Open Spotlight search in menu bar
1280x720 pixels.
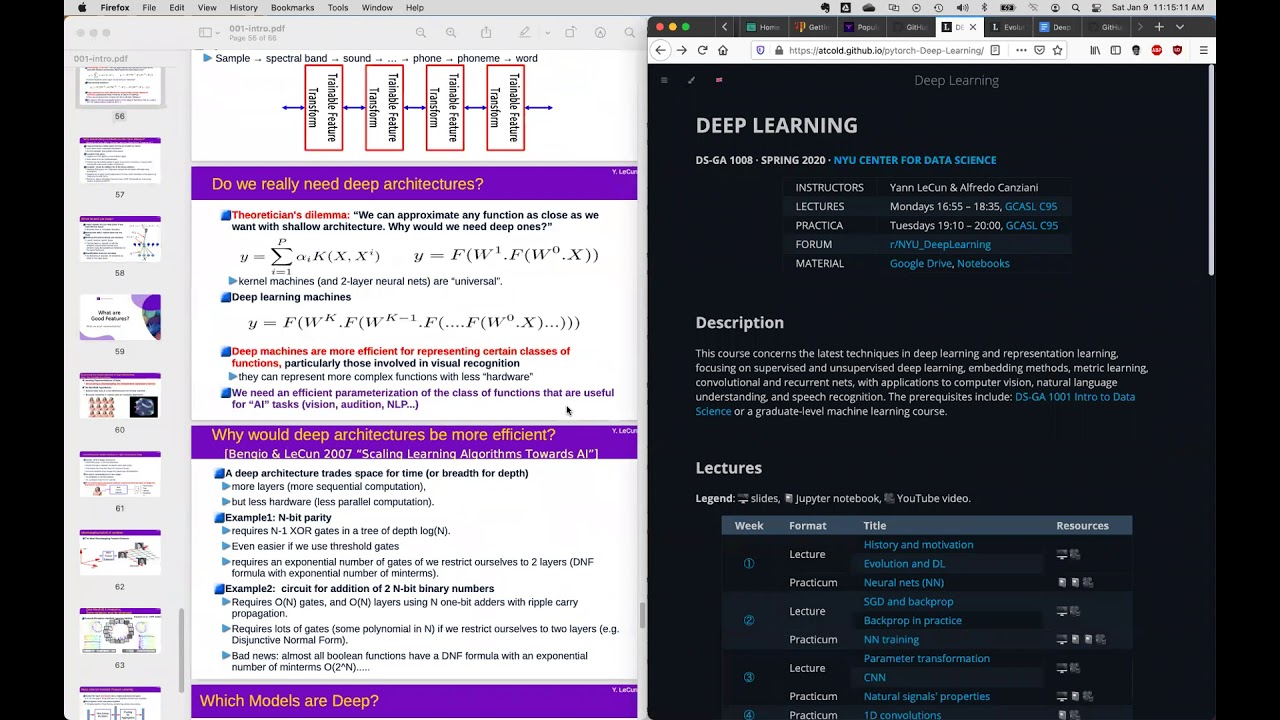click(x=1075, y=7)
